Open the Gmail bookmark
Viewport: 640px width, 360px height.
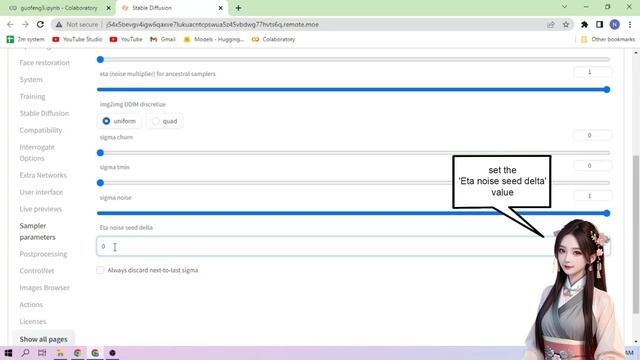(x=163, y=39)
